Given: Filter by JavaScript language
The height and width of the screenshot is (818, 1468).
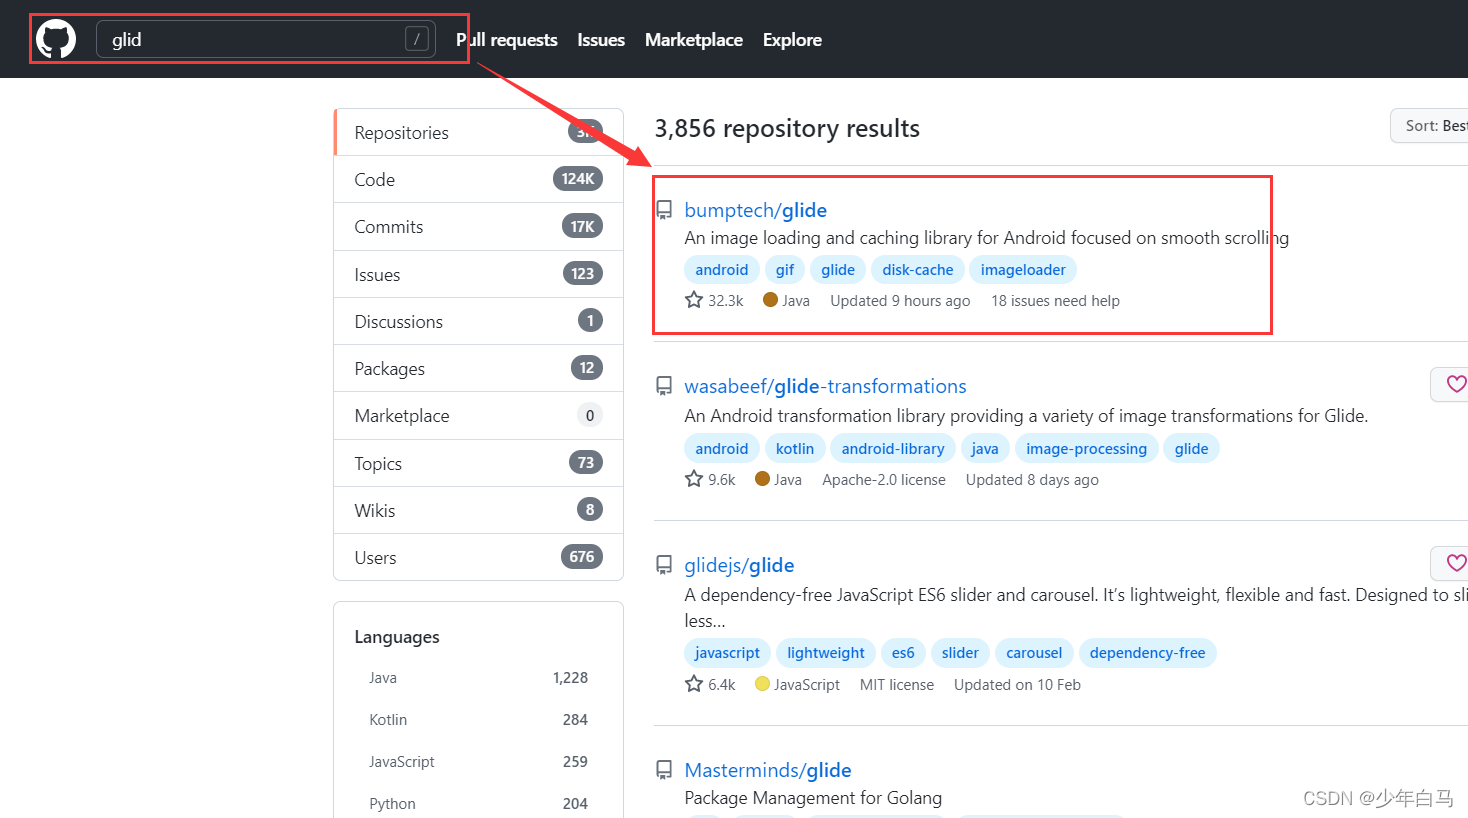Looking at the screenshot, I should click(x=478, y=762).
